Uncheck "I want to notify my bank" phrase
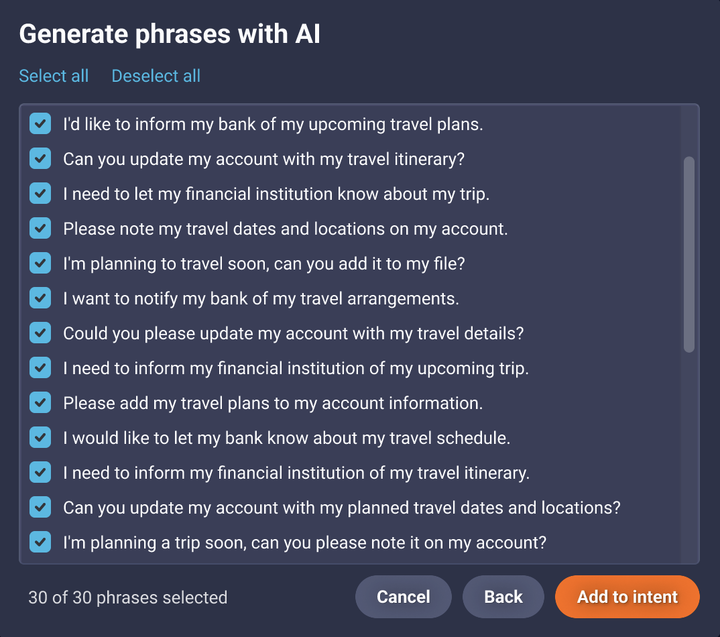 (40, 298)
